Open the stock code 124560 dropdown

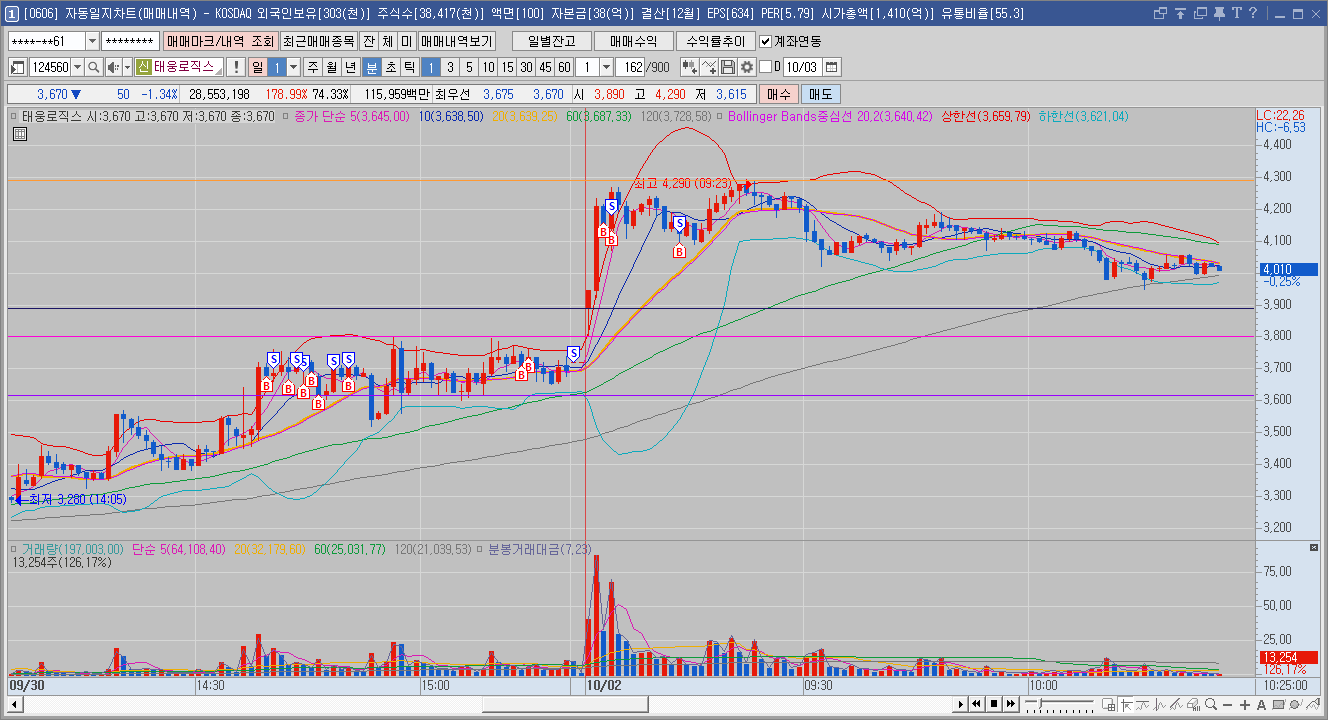coord(77,67)
